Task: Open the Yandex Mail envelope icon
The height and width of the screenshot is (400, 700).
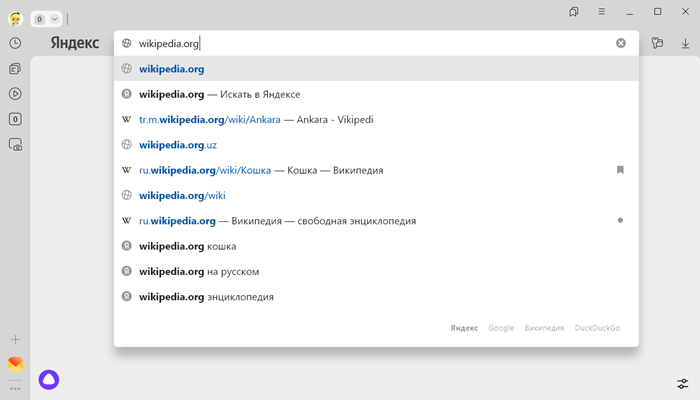Action: 15,364
